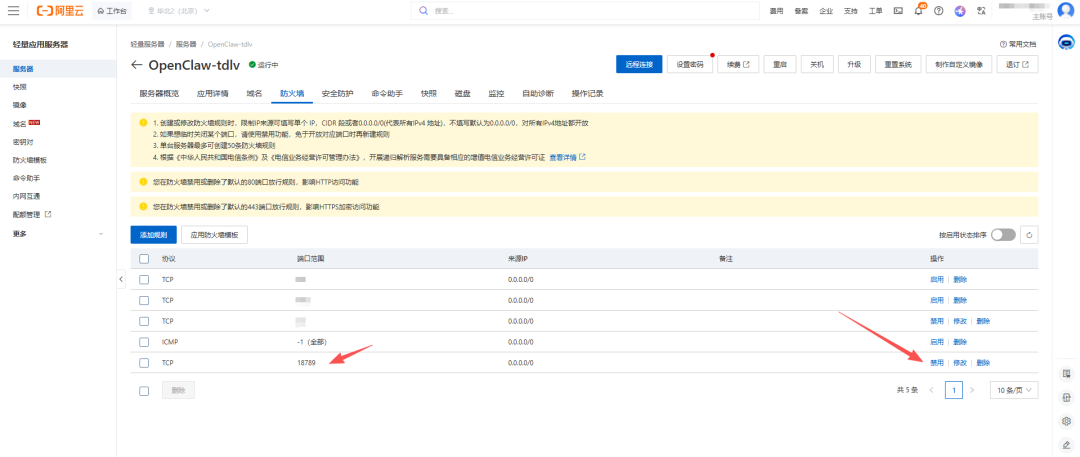Open the 服务器概览 tab
The height and width of the screenshot is (457, 1080).
[x=159, y=93]
